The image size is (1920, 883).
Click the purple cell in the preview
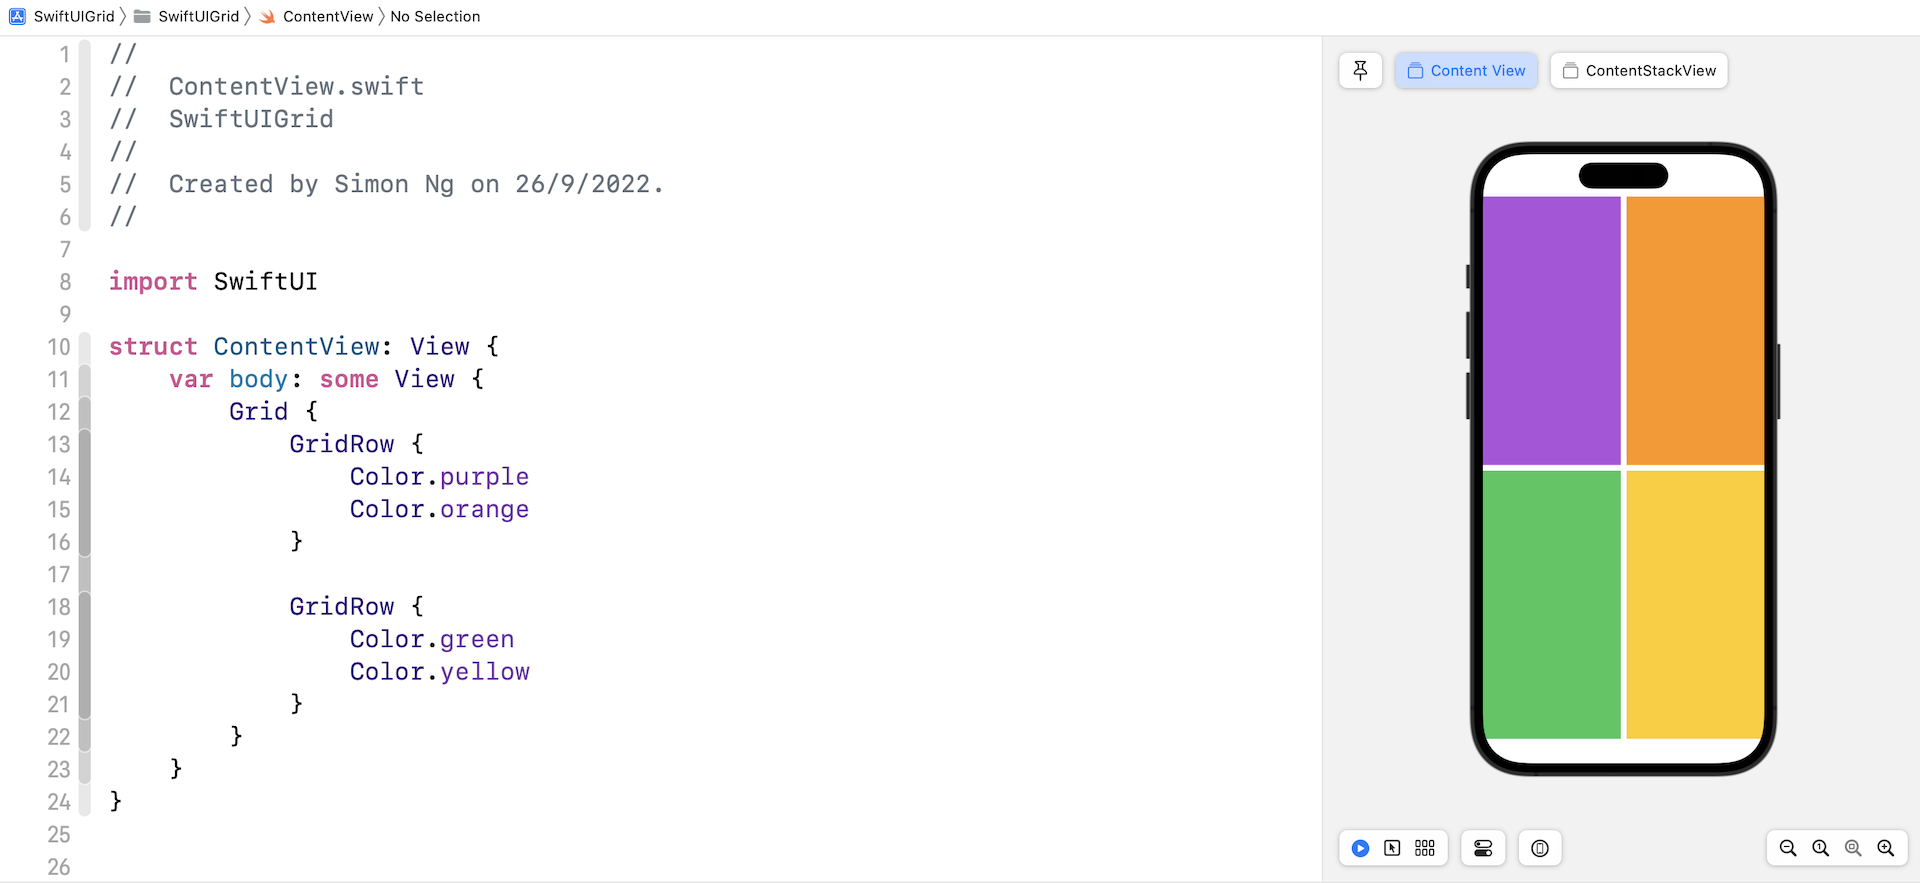coord(1551,330)
